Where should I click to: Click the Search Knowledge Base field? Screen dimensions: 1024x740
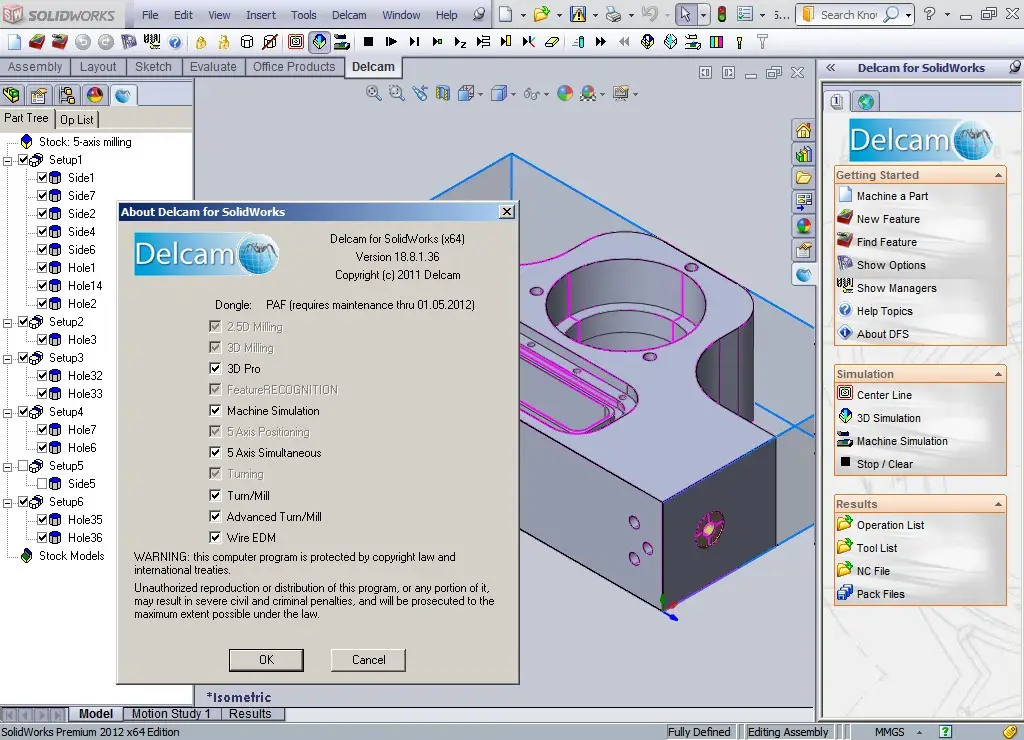pyautogui.click(x=848, y=15)
